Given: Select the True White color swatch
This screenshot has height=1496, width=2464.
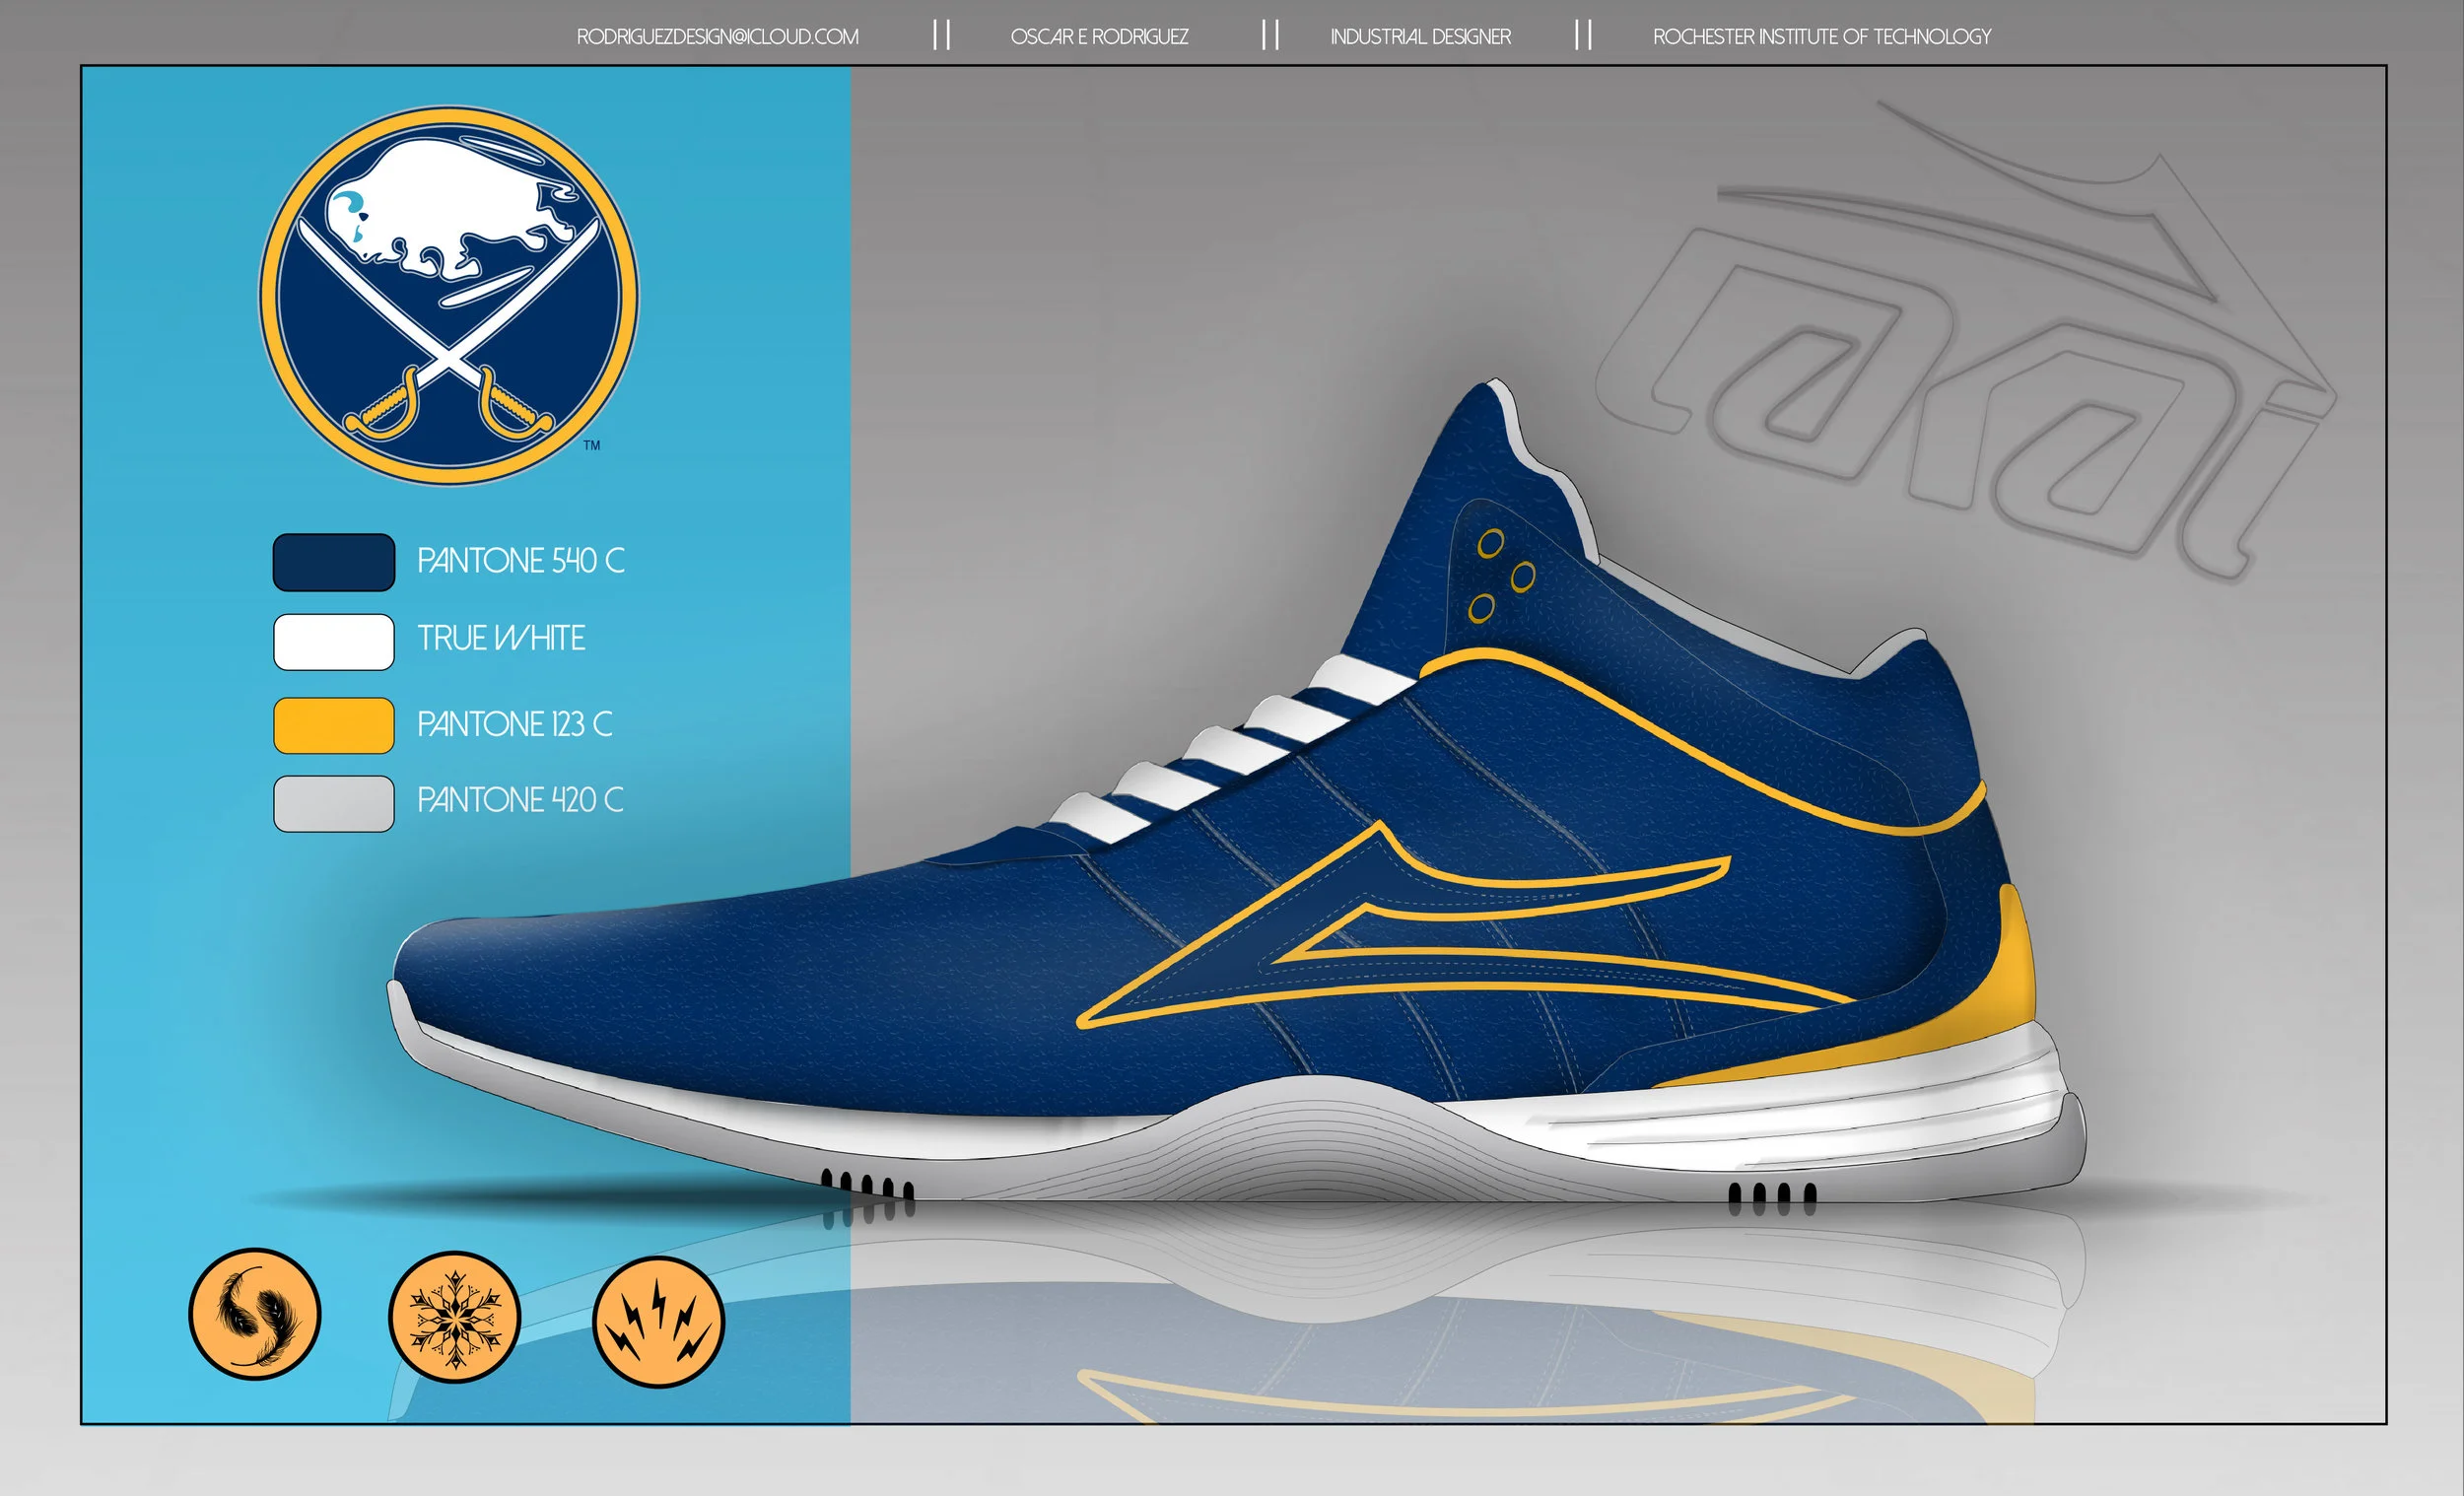Looking at the screenshot, I should [334, 642].
